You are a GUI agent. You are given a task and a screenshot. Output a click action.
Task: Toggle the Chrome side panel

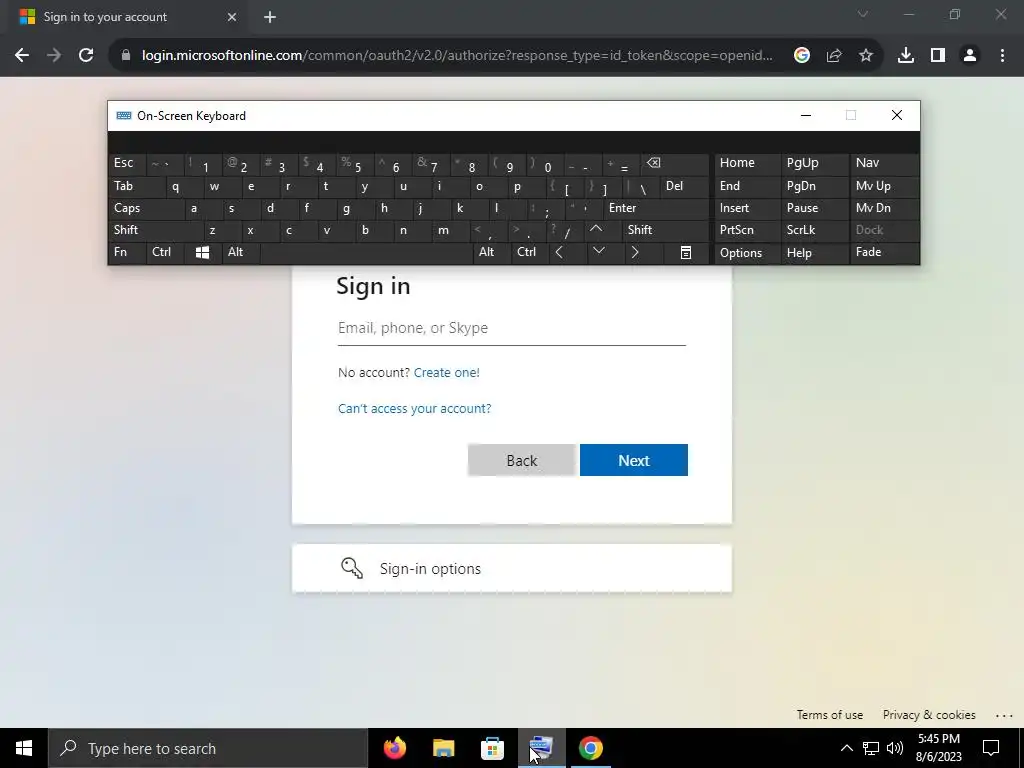[x=938, y=56]
